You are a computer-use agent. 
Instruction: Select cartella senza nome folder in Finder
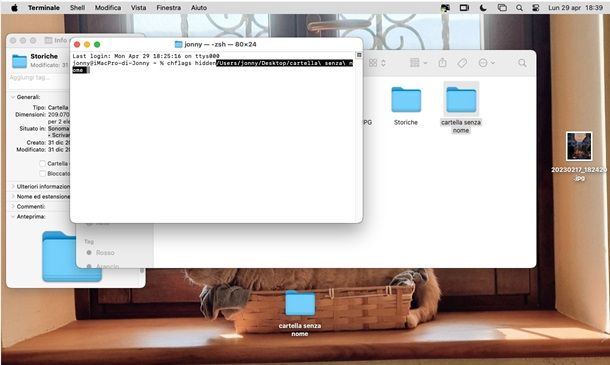(x=461, y=100)
